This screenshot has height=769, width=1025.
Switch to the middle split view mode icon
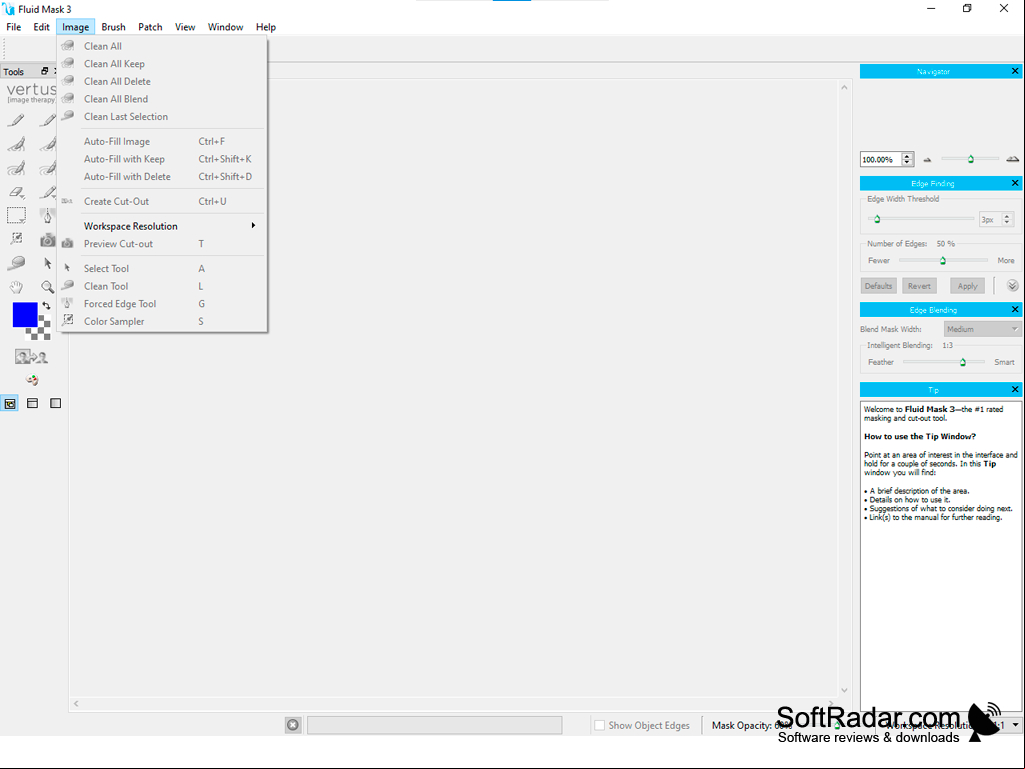click(x=33, y=403)
